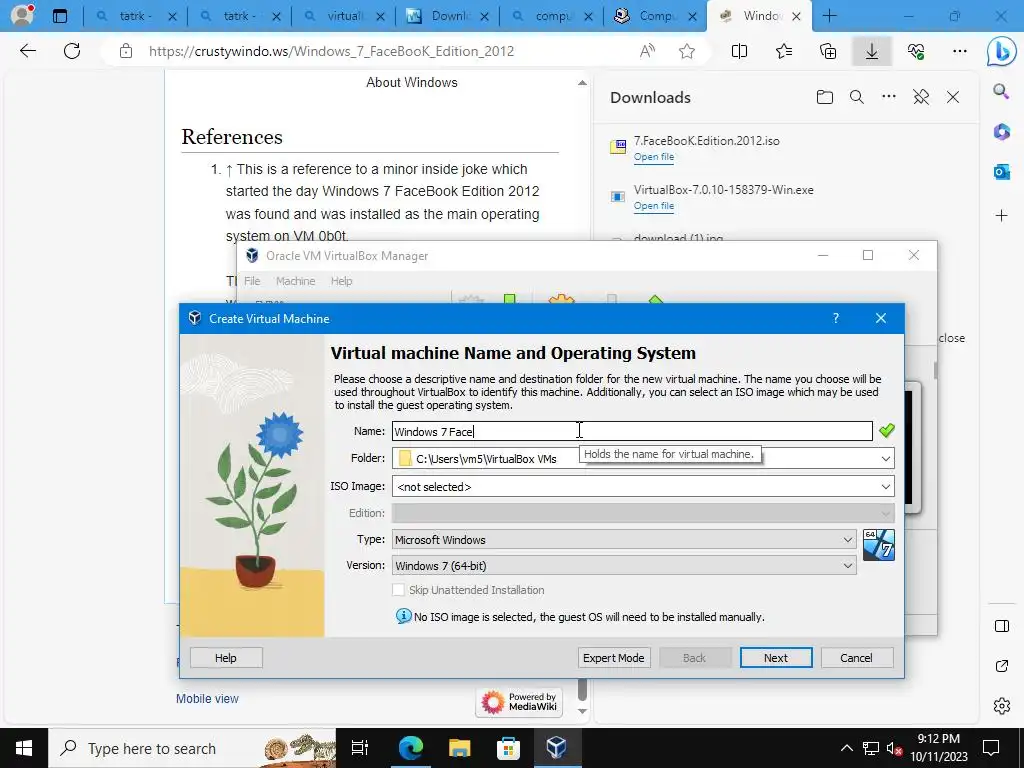The image size is (1024, 768).
Task: Expand the ISO Image dropdown
Action: pos(885,487)
